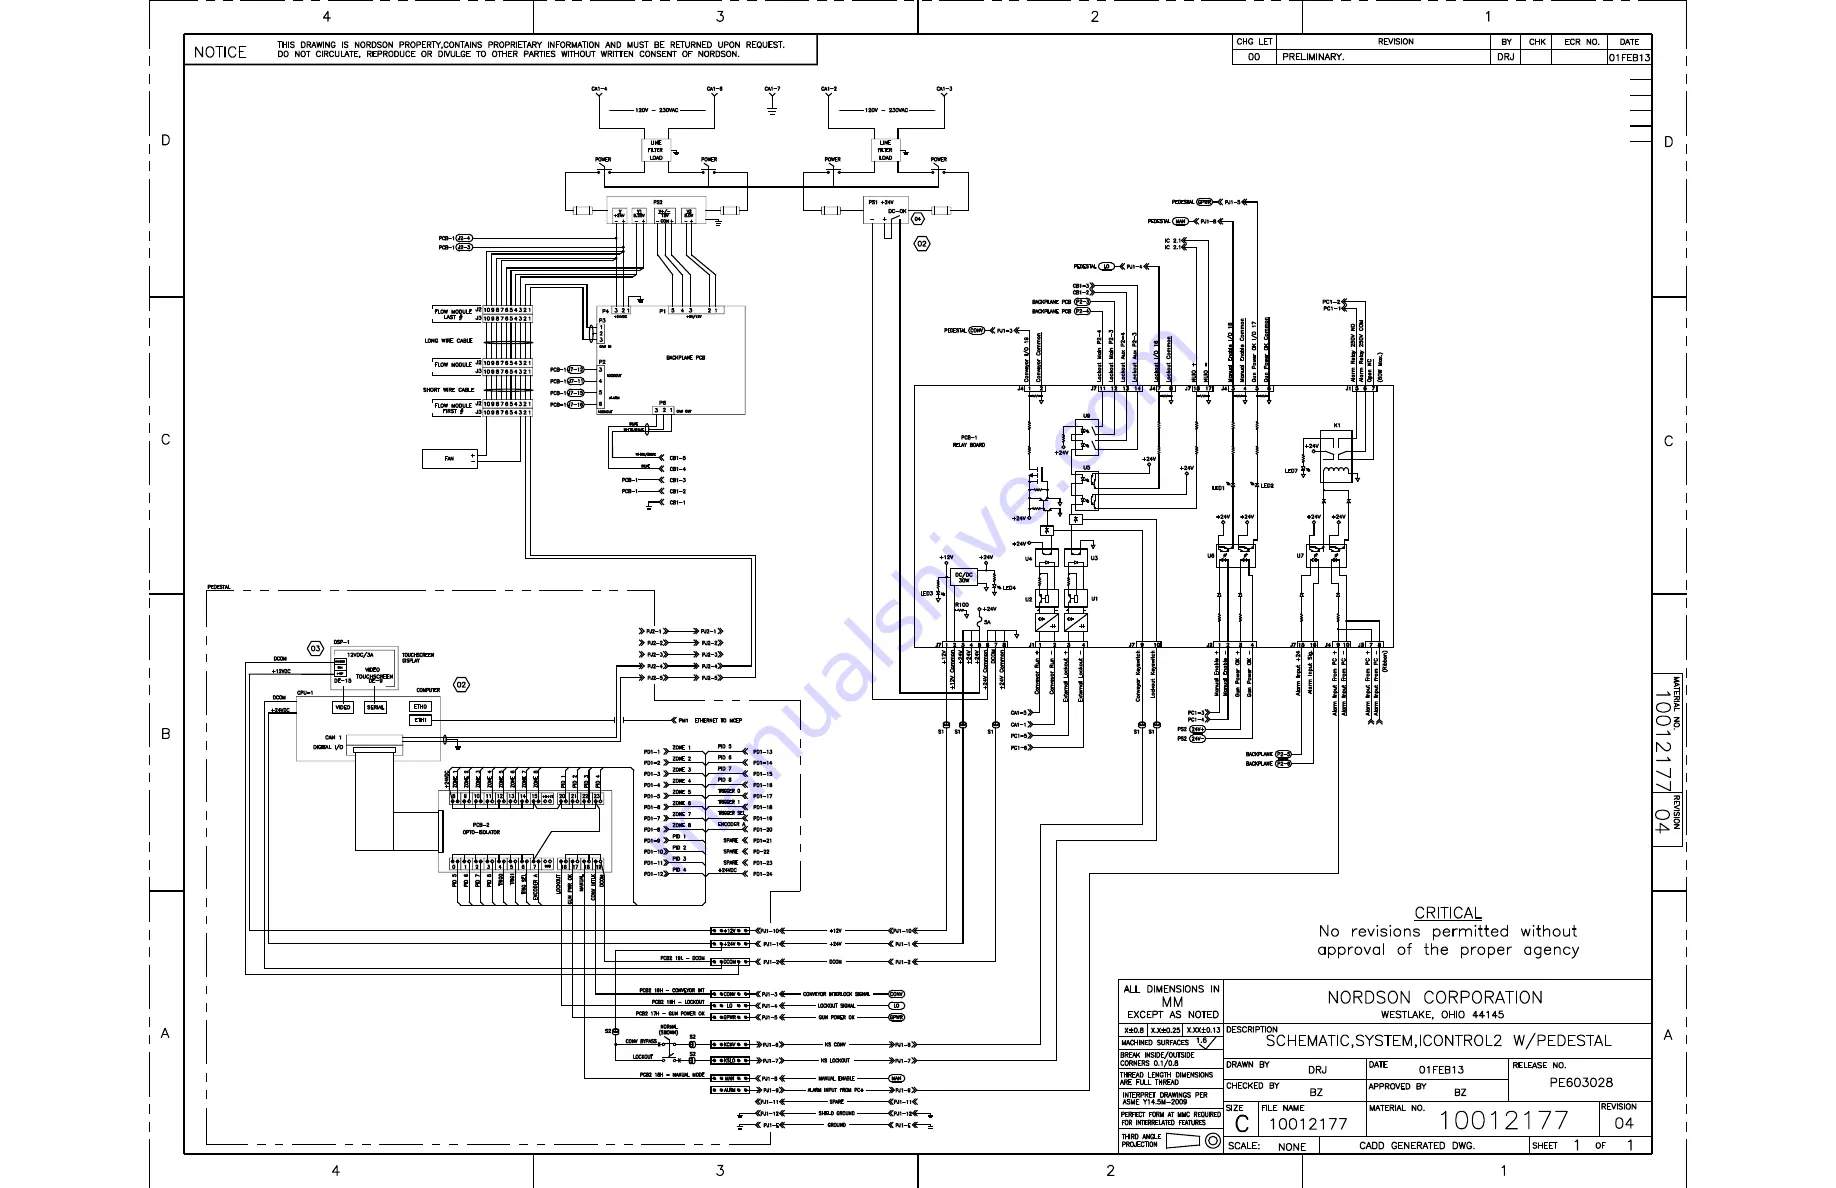Click the SCALE: NONE field
Image resolution: width=1836 pixels, height=1188 pixels.
tap(1267, 1146)
